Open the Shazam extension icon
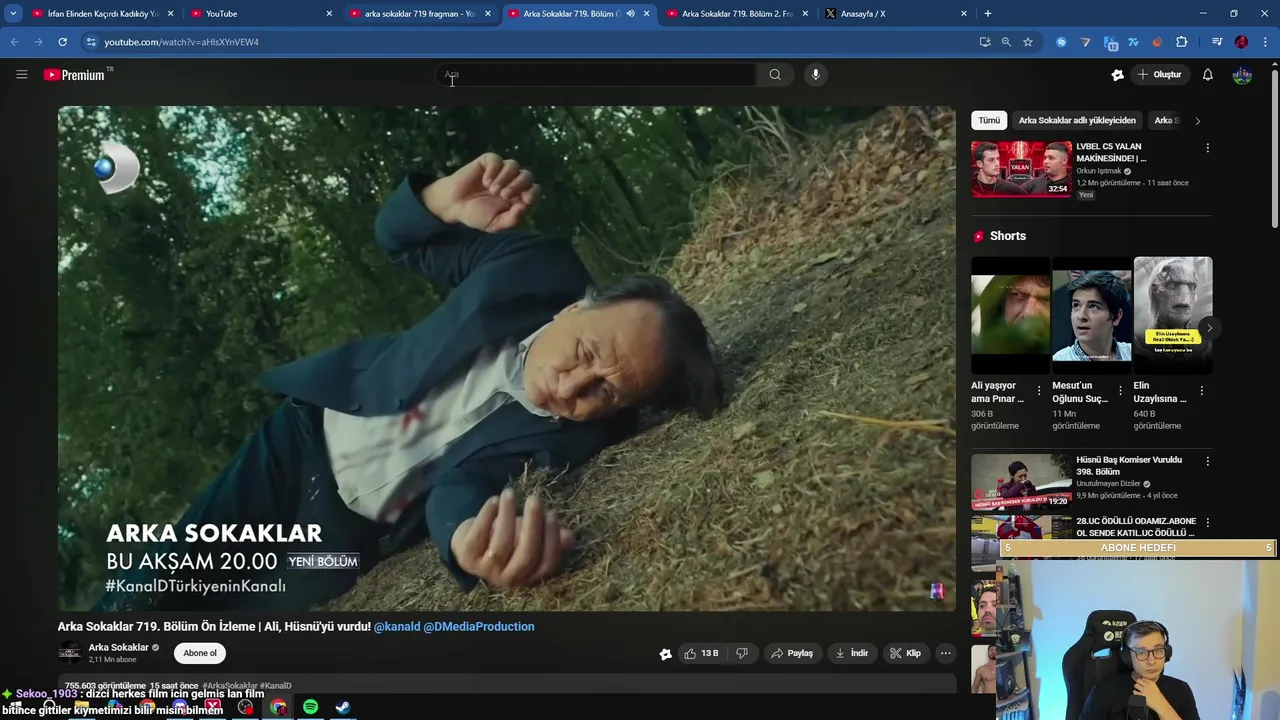Screen dimensions: 1280x720 pos(1062,42)
